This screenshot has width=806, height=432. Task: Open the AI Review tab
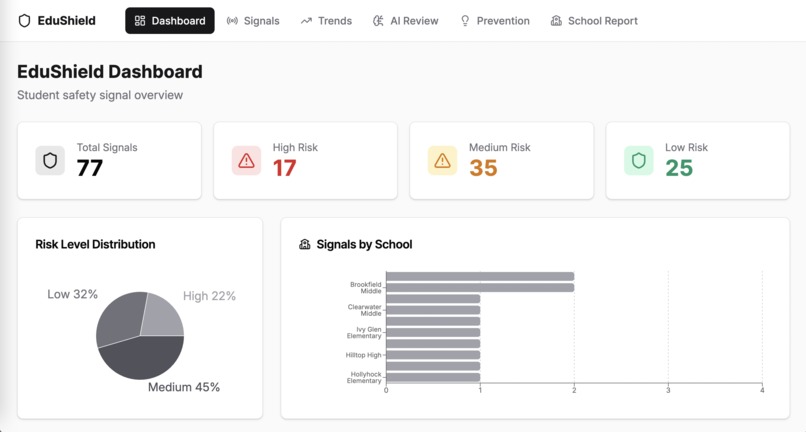[x=406, y=21]
